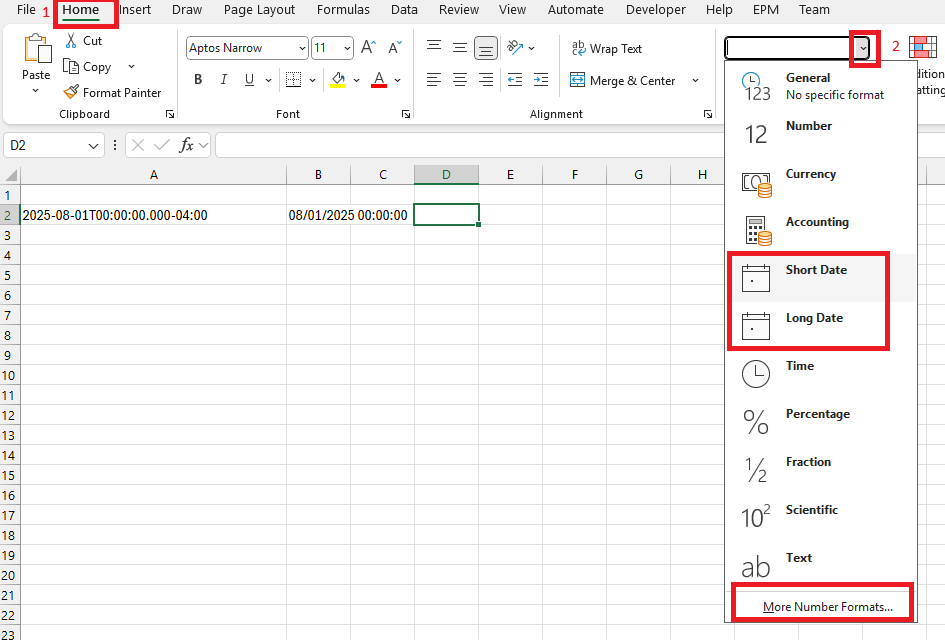Expand orientation dropdown arrow
The image size is (945, 640).
click(x=531, y=48)
